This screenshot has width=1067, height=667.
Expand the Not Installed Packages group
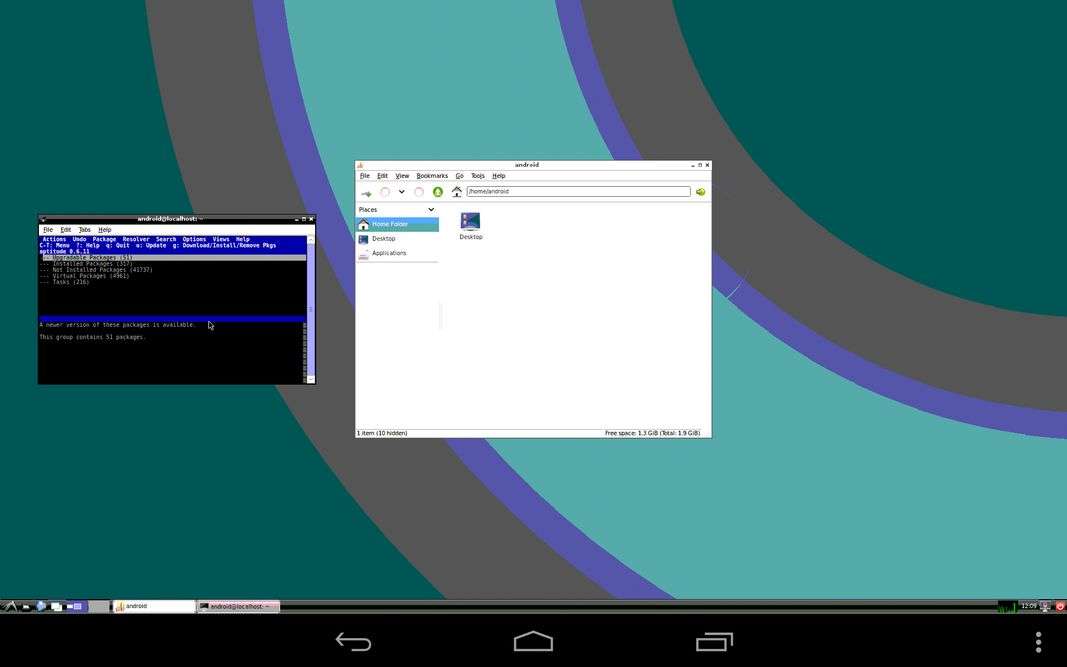point(102,270)
